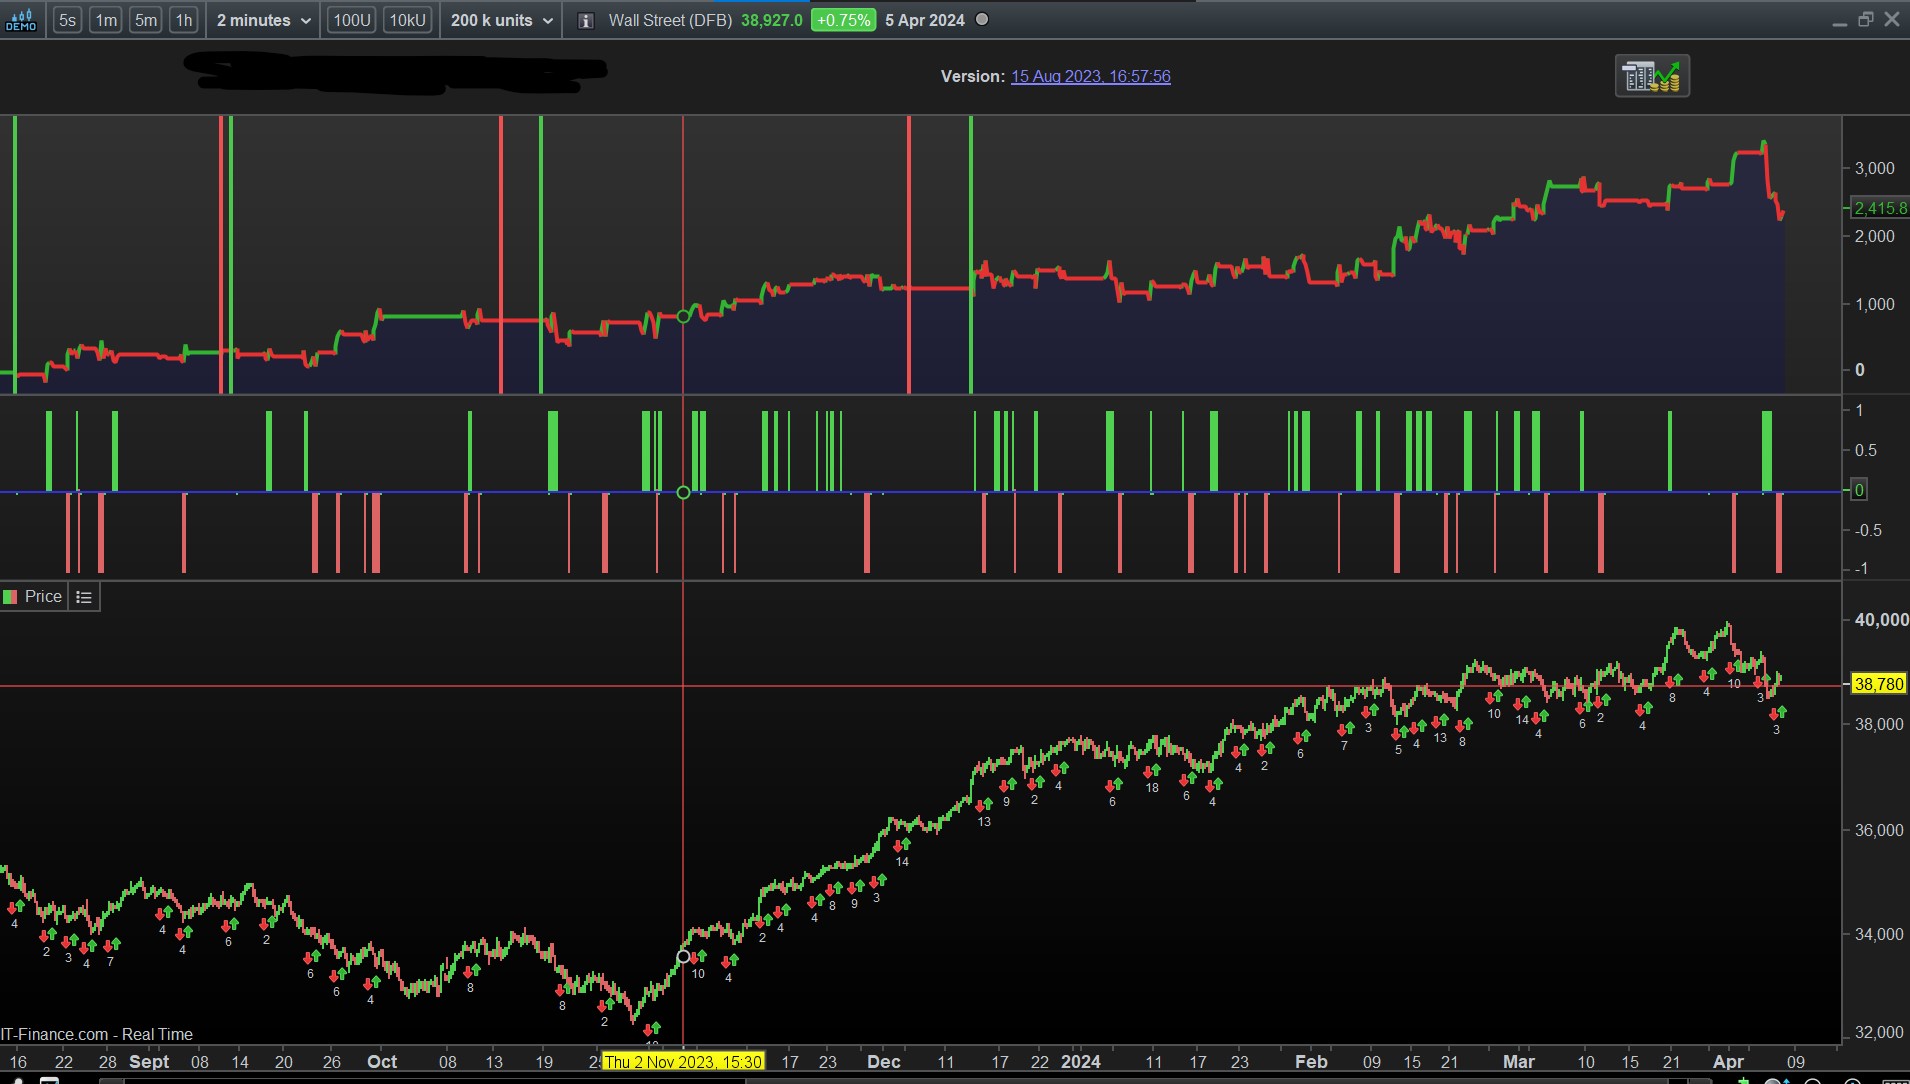The width and height of the screenshot is (1910, 1084).
Task: Switch timeframe to 1h
Action: pyautogui.click(x=184, y=20)
